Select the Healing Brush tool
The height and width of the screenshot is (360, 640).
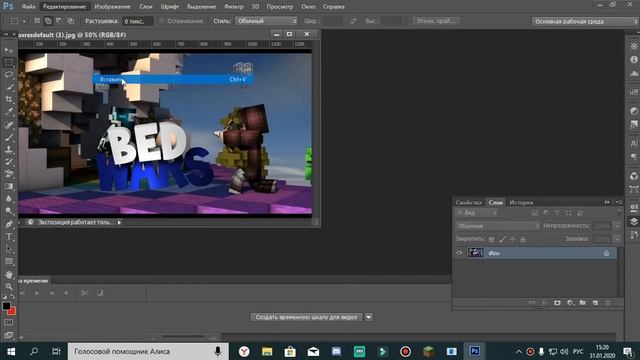pyautogui.click(x=9, y=124)
